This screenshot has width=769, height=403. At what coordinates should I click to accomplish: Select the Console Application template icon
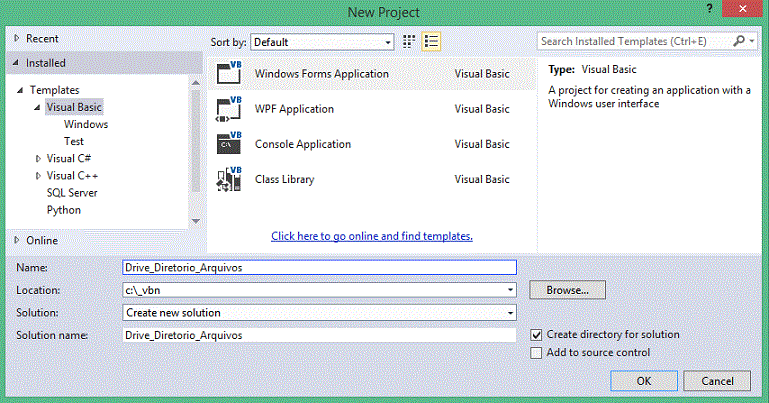coord(229,144)
